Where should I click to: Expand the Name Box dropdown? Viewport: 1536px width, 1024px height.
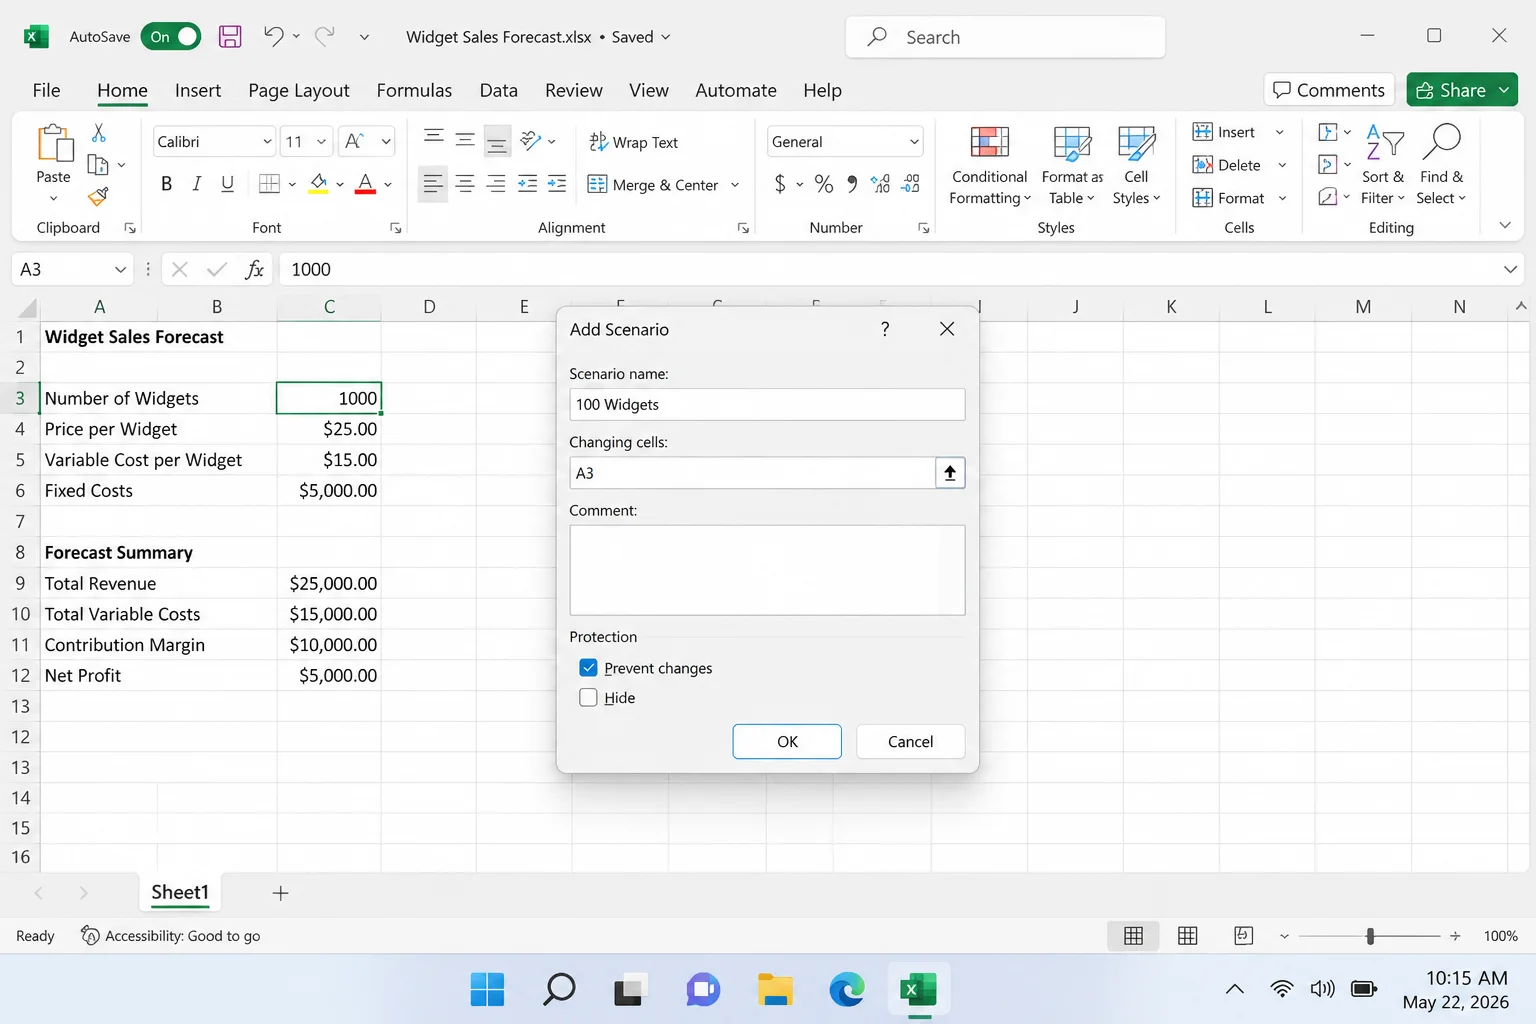pos(120,269)
